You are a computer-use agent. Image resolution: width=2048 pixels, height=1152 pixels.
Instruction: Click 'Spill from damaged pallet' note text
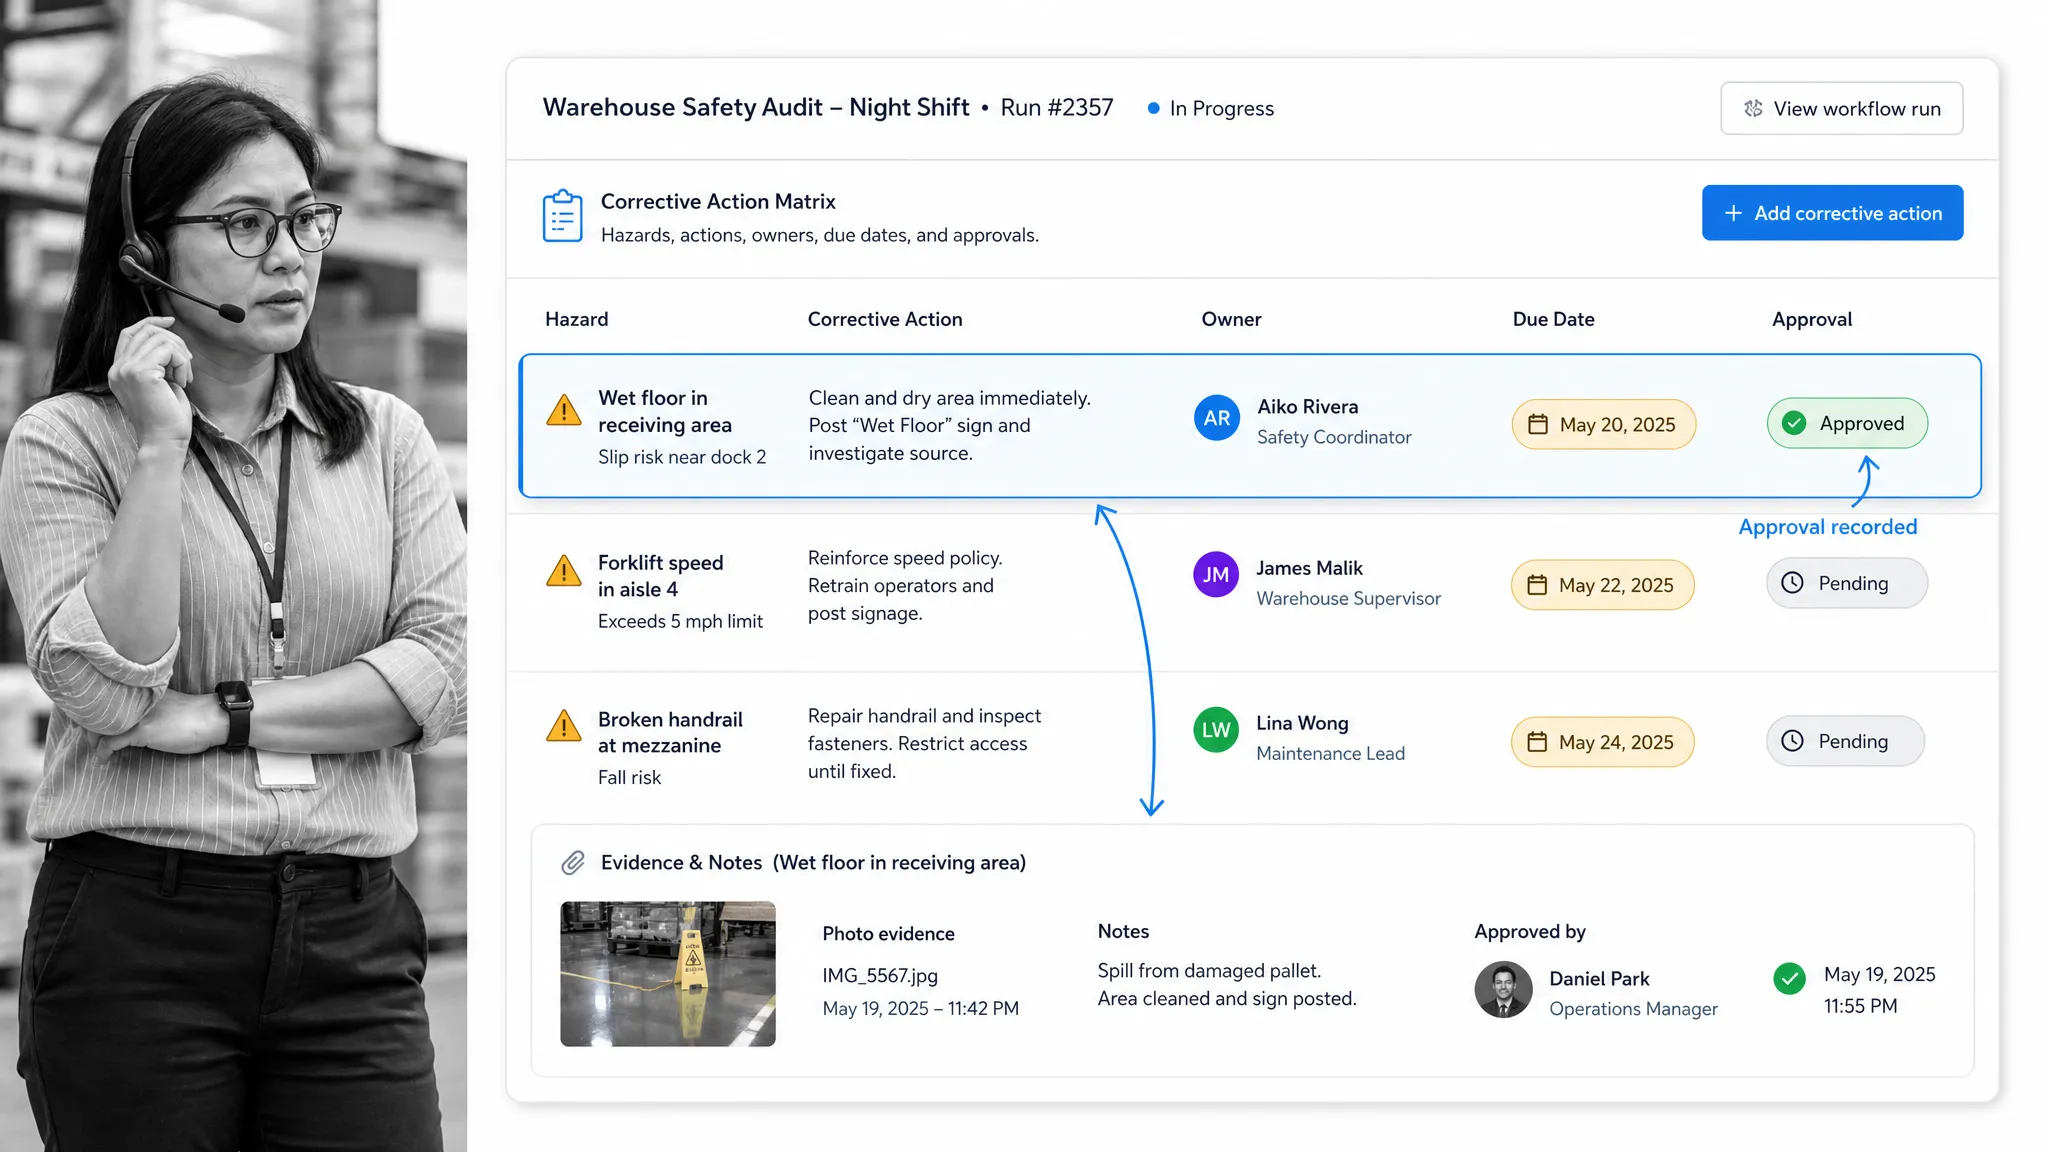1209,970
